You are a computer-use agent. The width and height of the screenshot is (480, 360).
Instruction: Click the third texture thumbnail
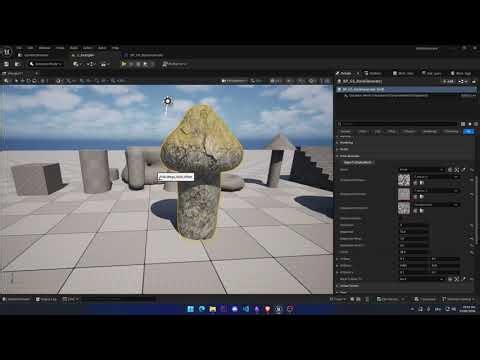click(x=404, y=208)
